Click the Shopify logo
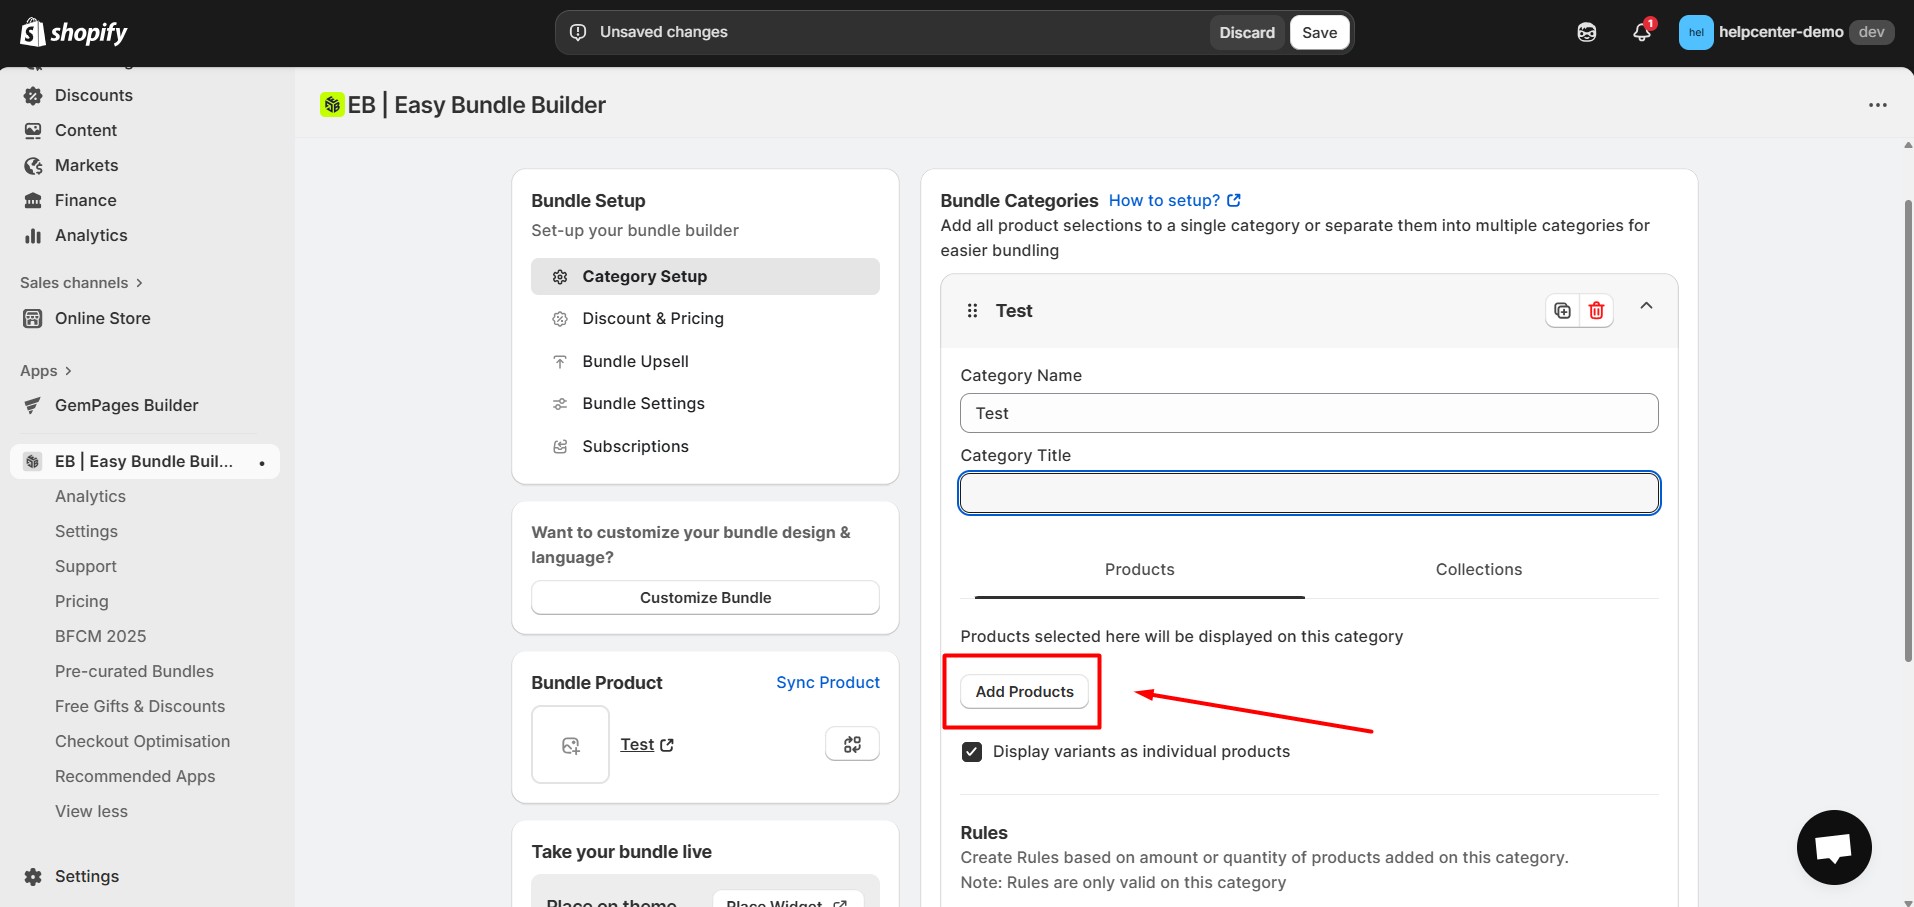Screen dimensions: 1914x907 (74, 32)
